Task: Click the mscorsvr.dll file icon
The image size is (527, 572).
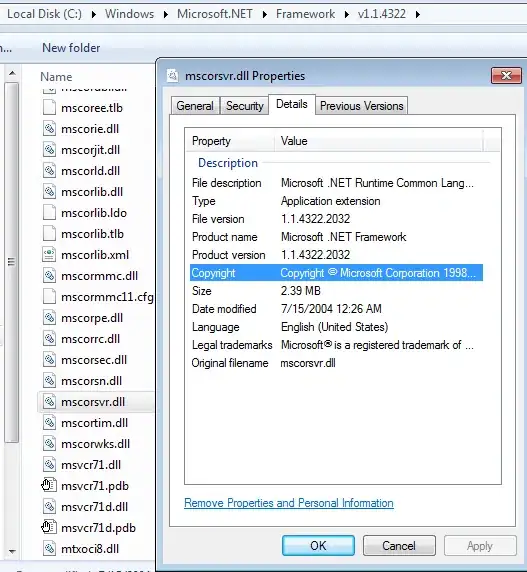Action: click(x=49, y=402)
